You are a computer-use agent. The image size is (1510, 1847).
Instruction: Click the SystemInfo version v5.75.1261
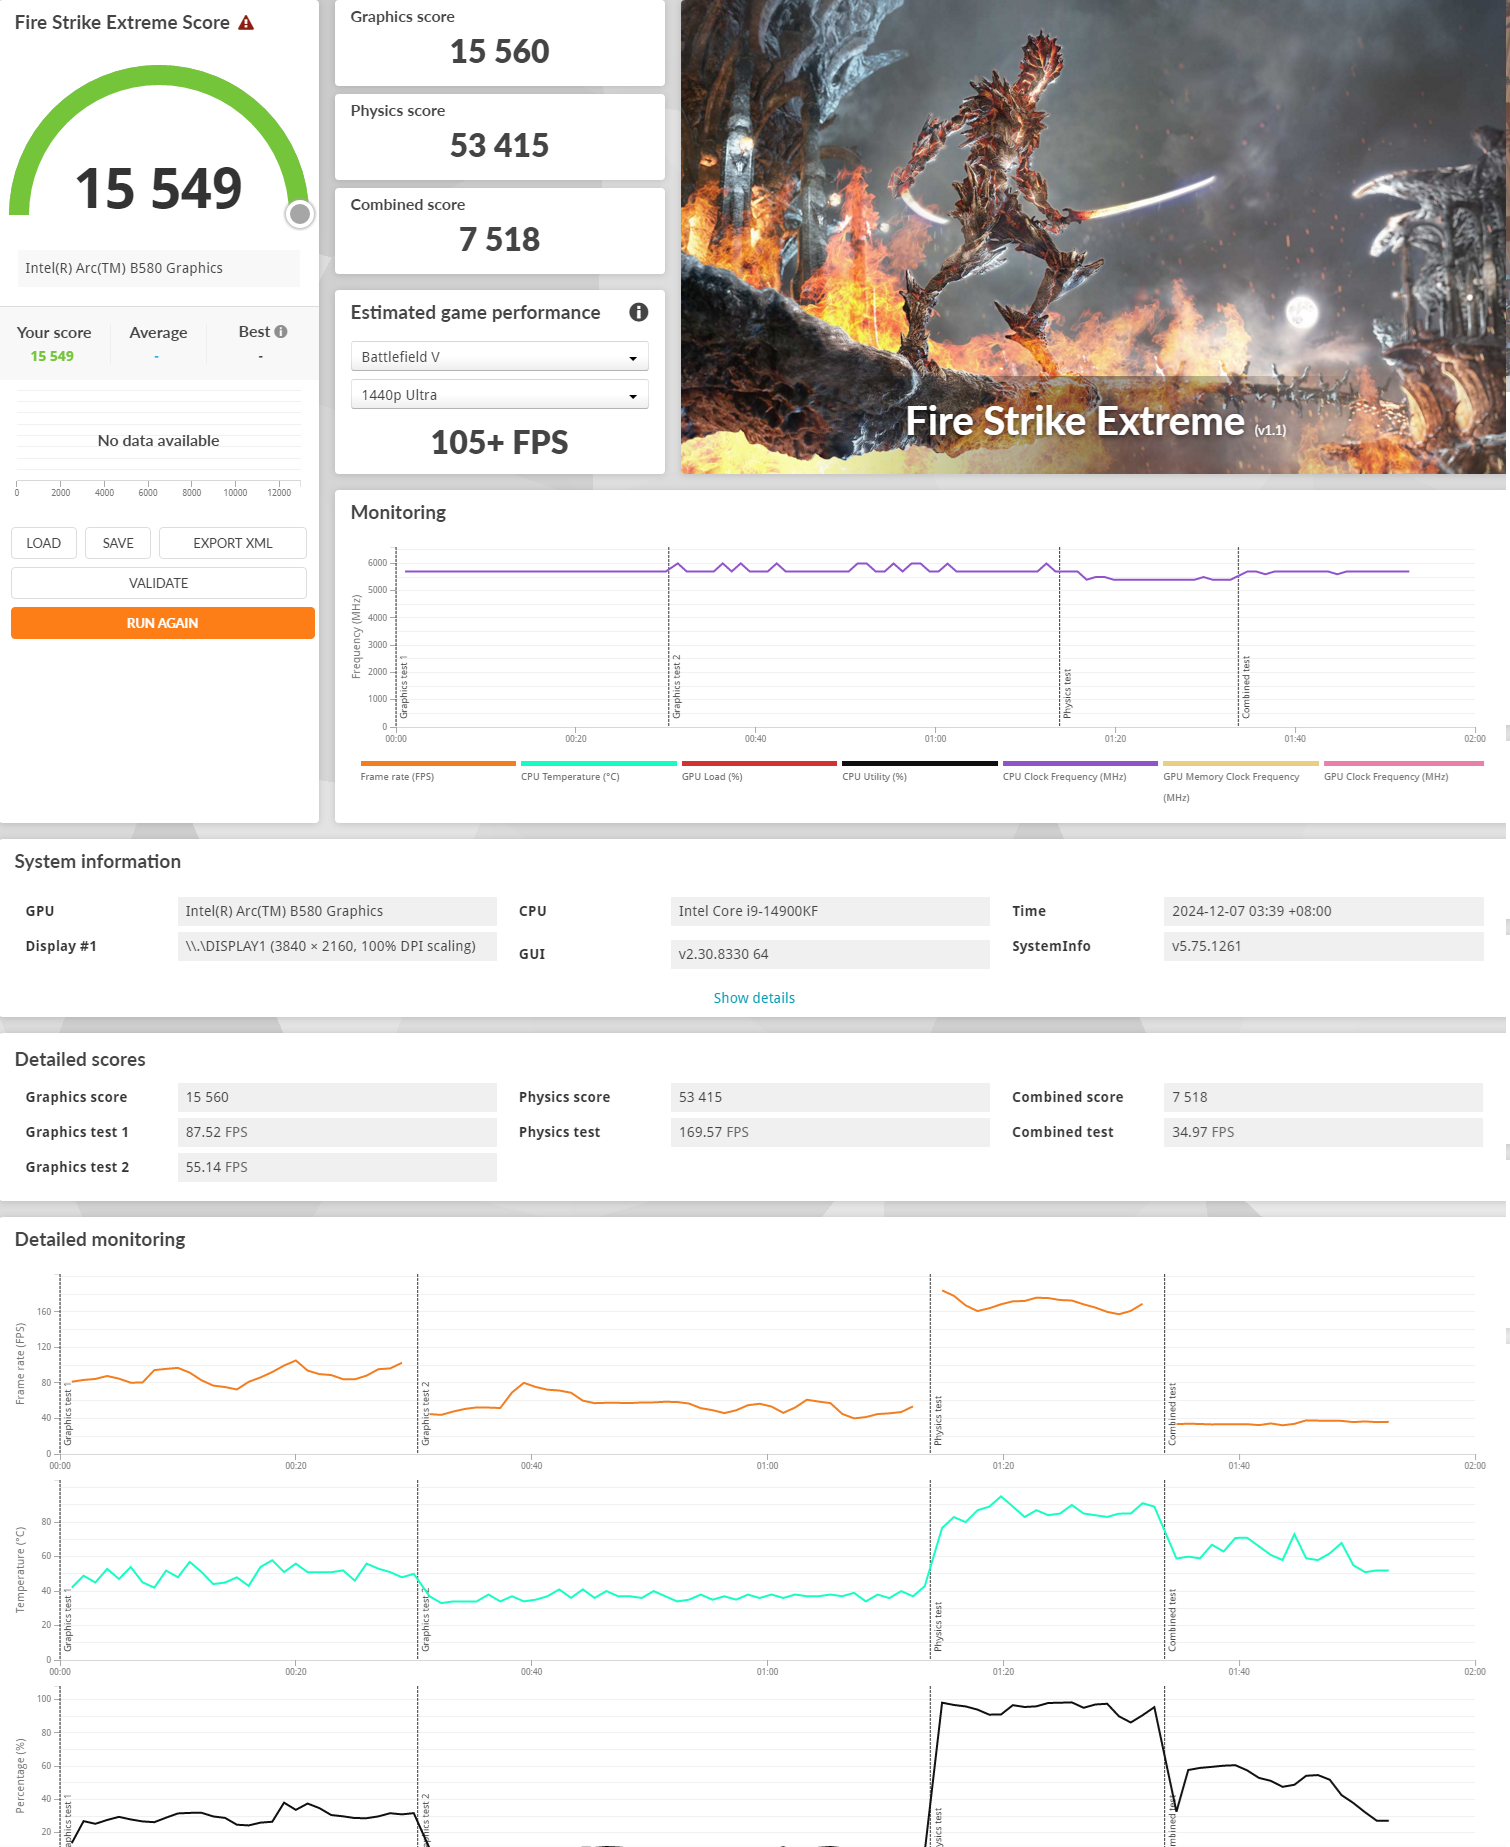1323,946
